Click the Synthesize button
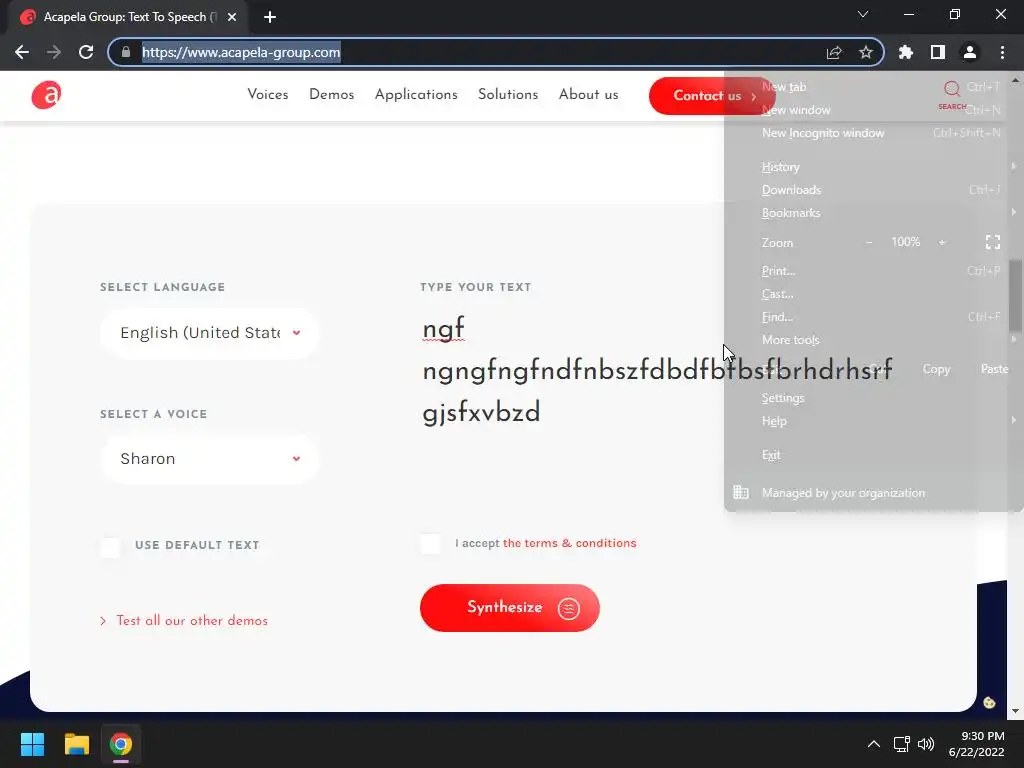This screenshot has height=768, width=1024. click(509, 608)
